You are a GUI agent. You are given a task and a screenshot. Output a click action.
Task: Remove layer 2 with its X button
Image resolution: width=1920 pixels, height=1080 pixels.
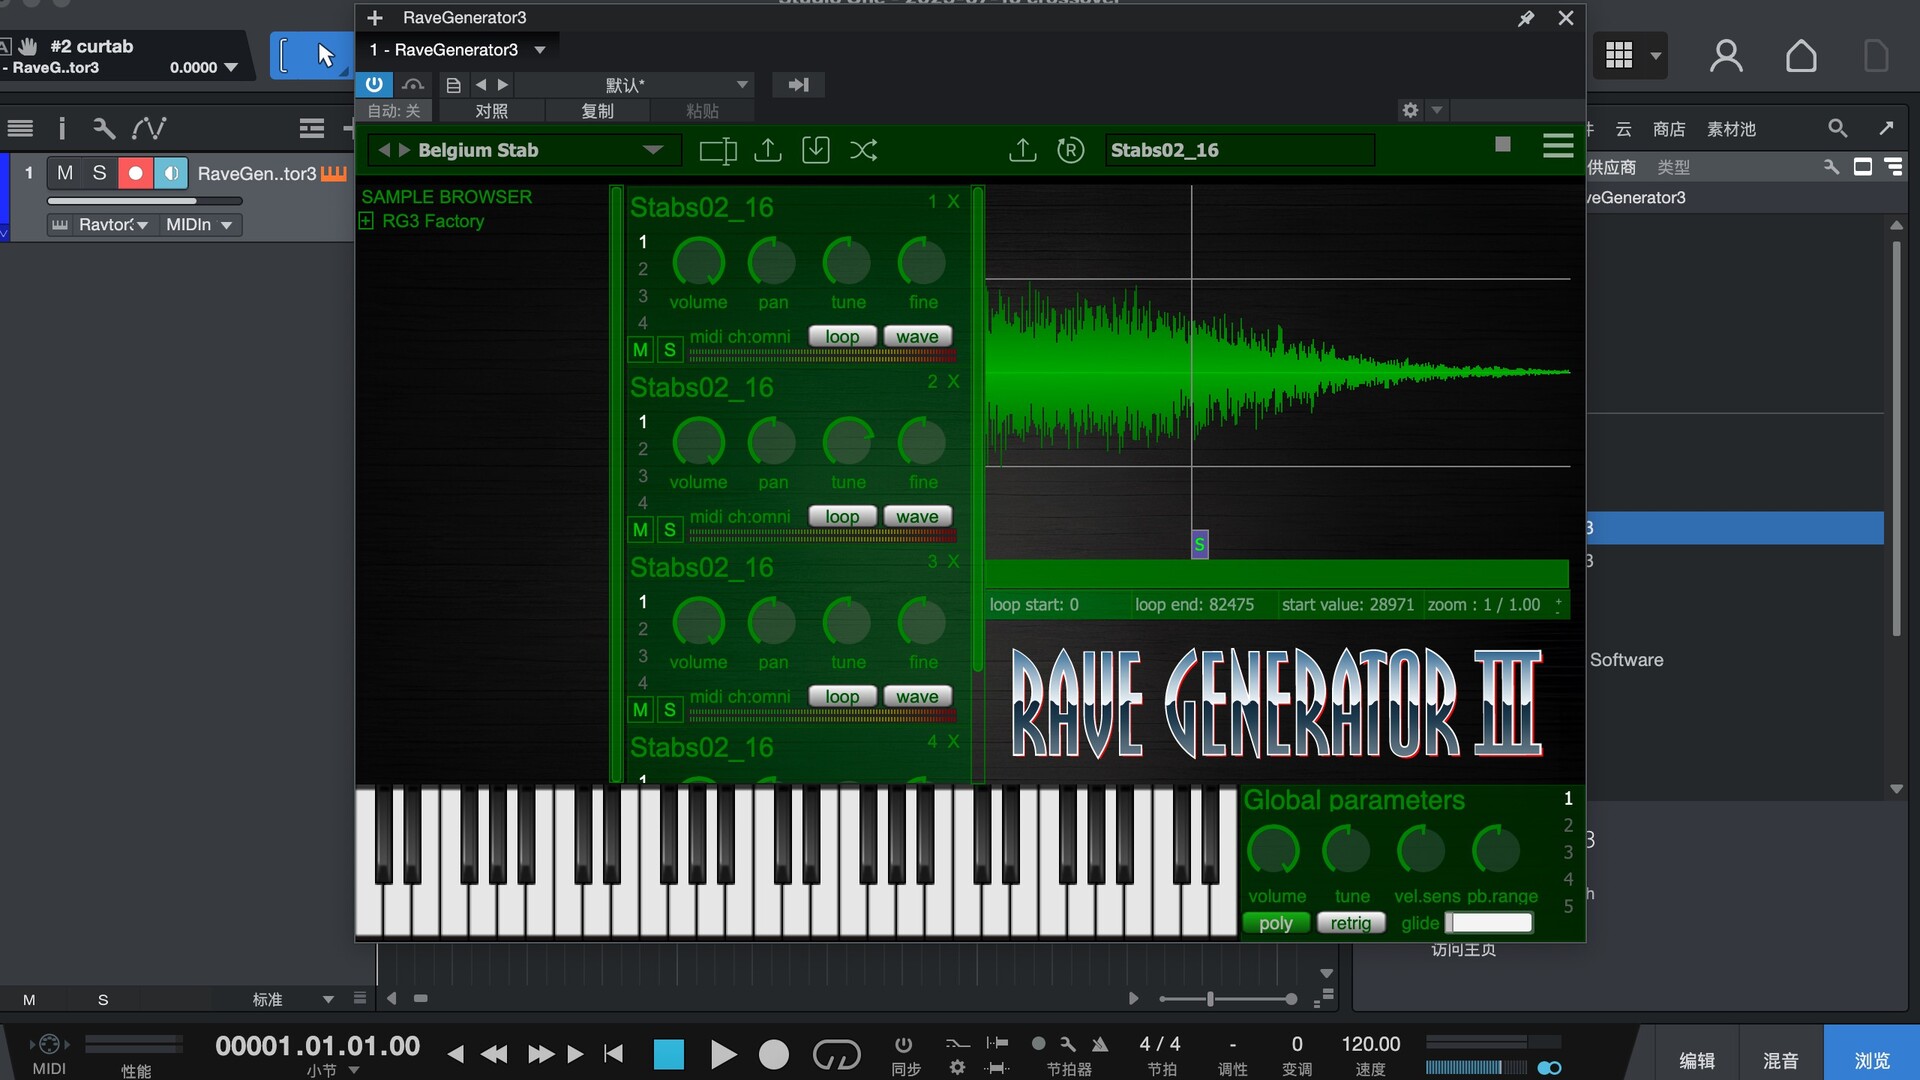[x=953, y=382]
